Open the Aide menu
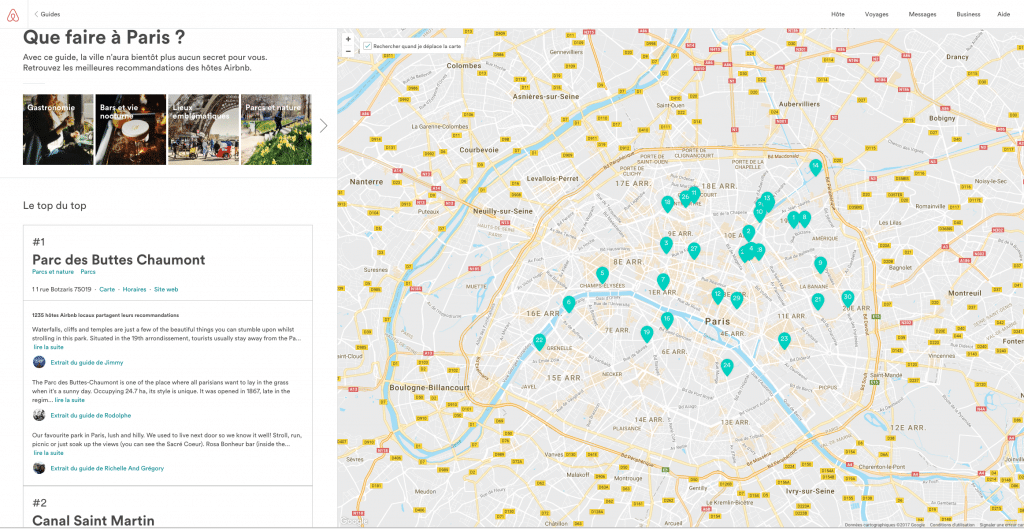This screenshot has width=1024, height=529. [1003, 14]
